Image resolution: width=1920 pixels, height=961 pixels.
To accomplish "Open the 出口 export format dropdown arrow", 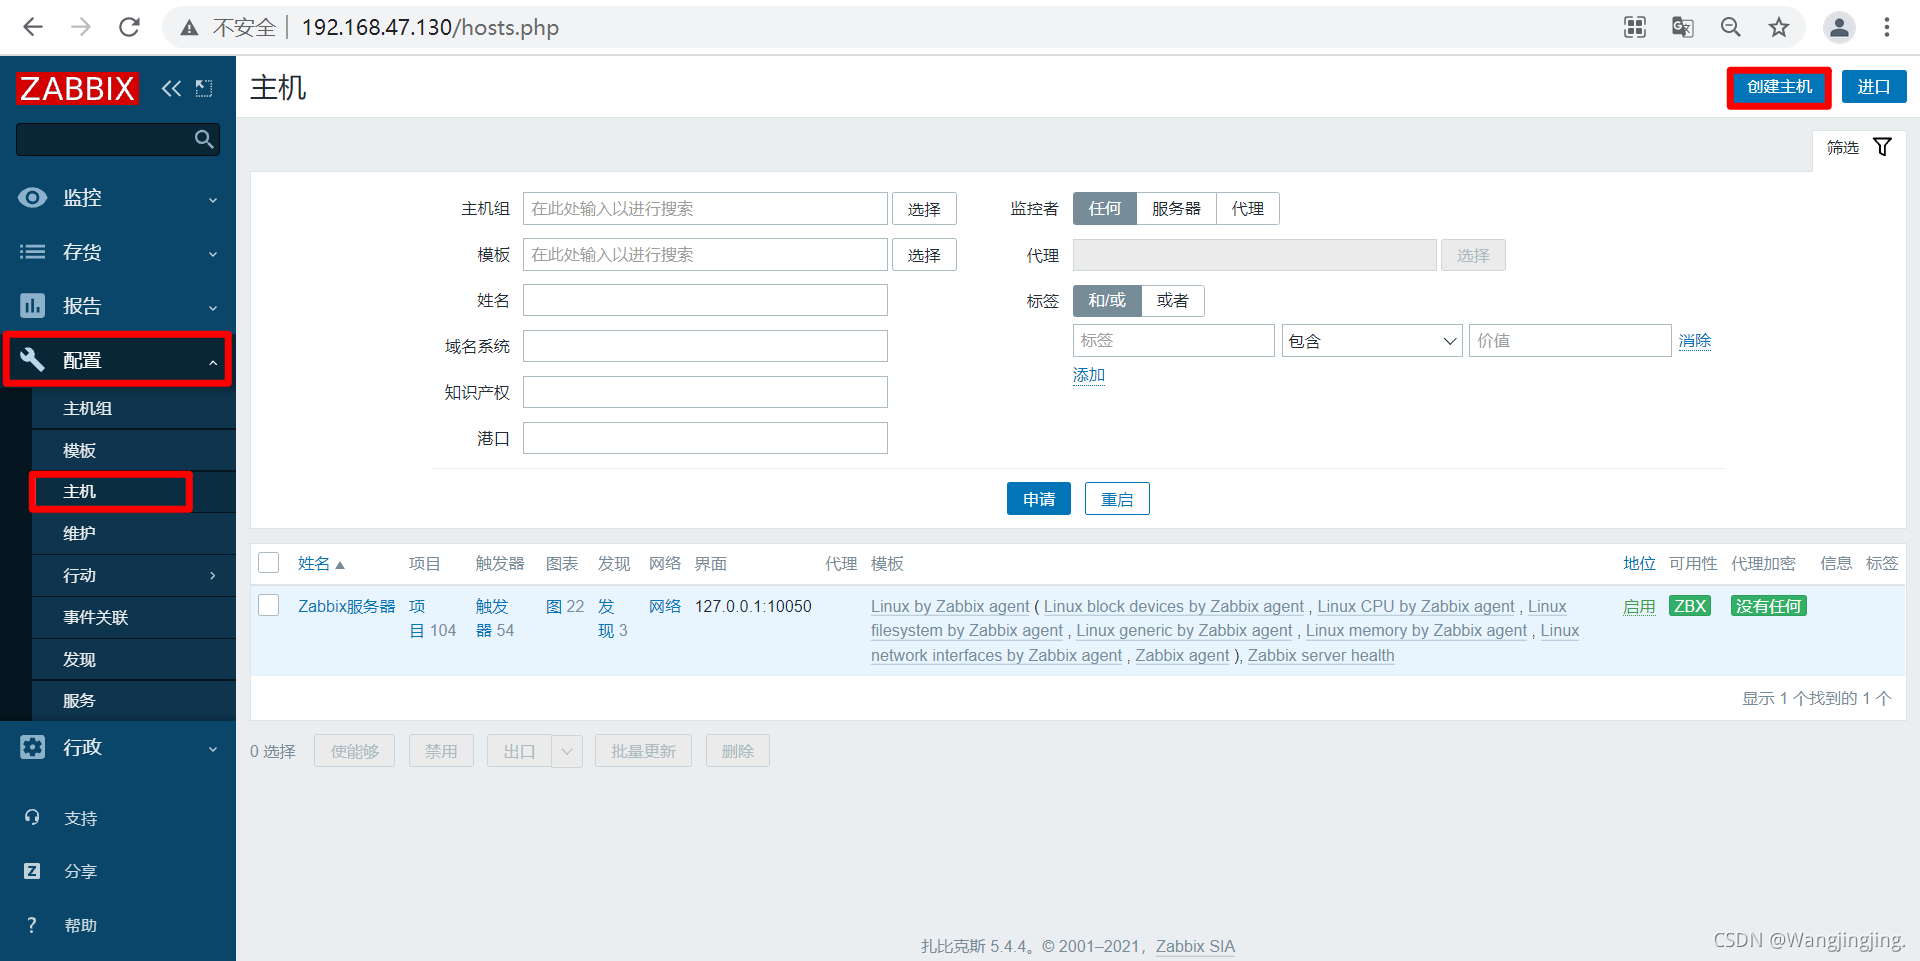I will tap(567, 751).
